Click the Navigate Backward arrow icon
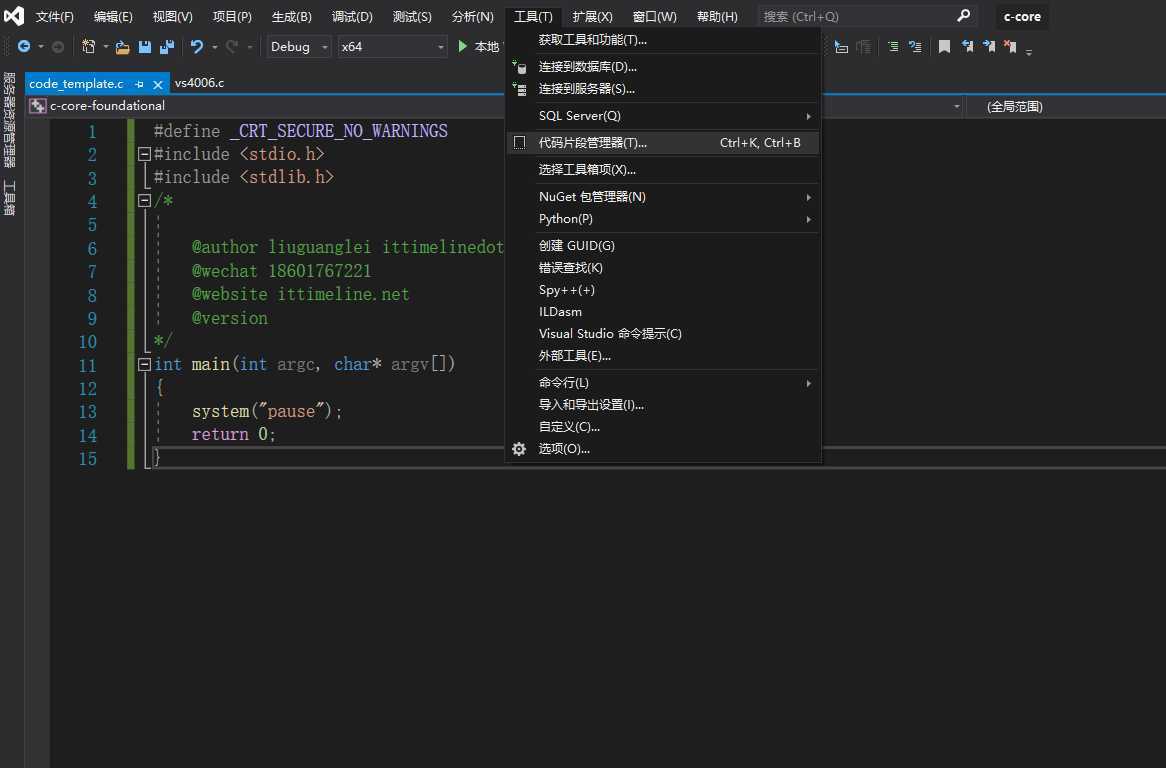Screen dimensions: 1166x768 click(x=24, y=46)
